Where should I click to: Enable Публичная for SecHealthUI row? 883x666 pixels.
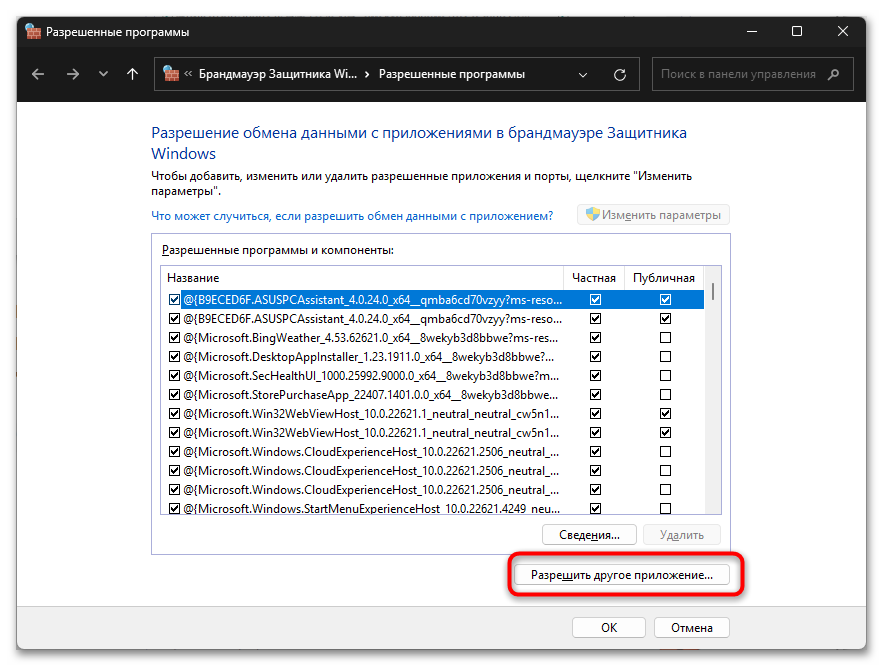click(x=665, y=376)
